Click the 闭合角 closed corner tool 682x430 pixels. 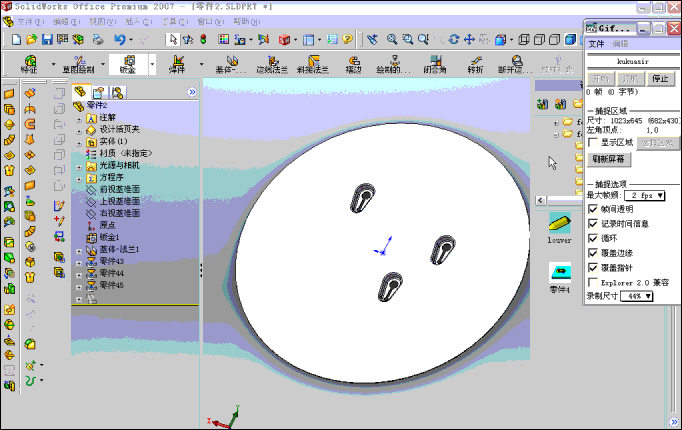434,64
